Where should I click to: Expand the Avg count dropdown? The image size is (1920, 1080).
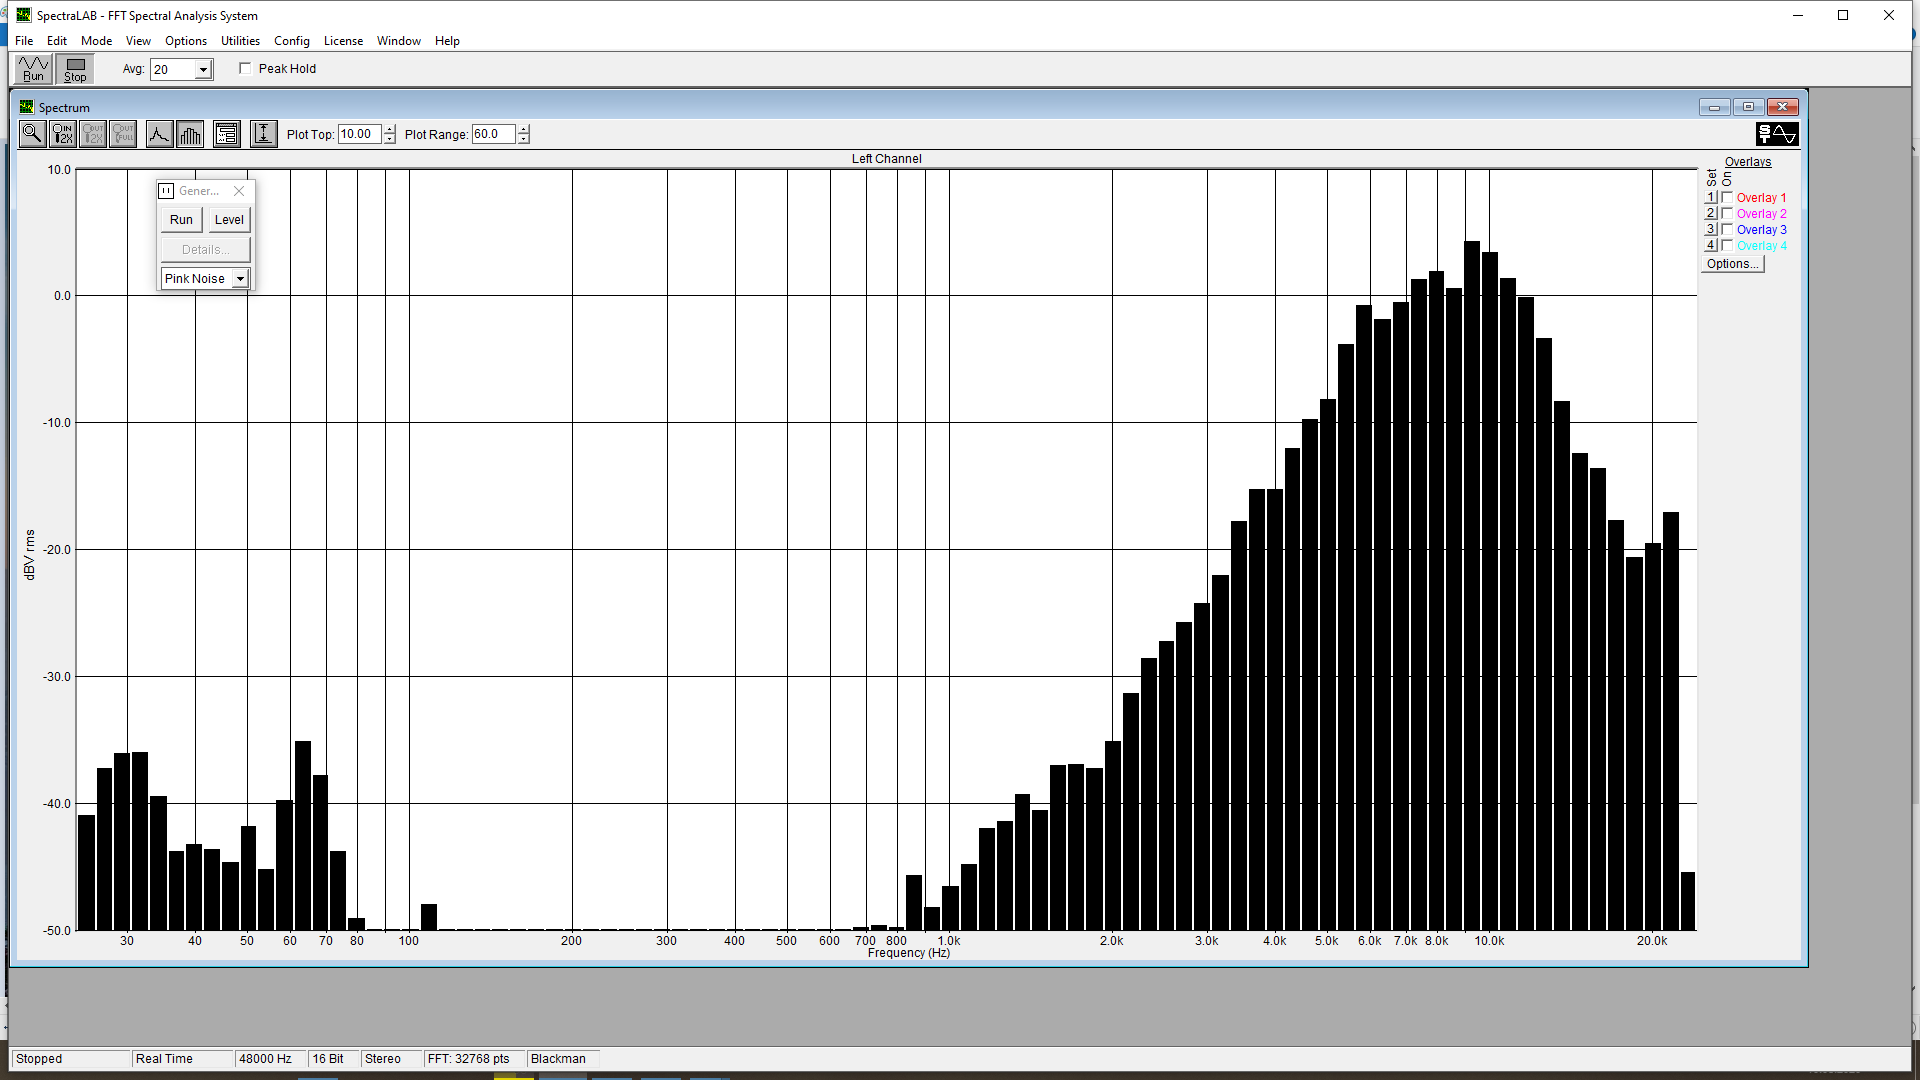[203, 70]
